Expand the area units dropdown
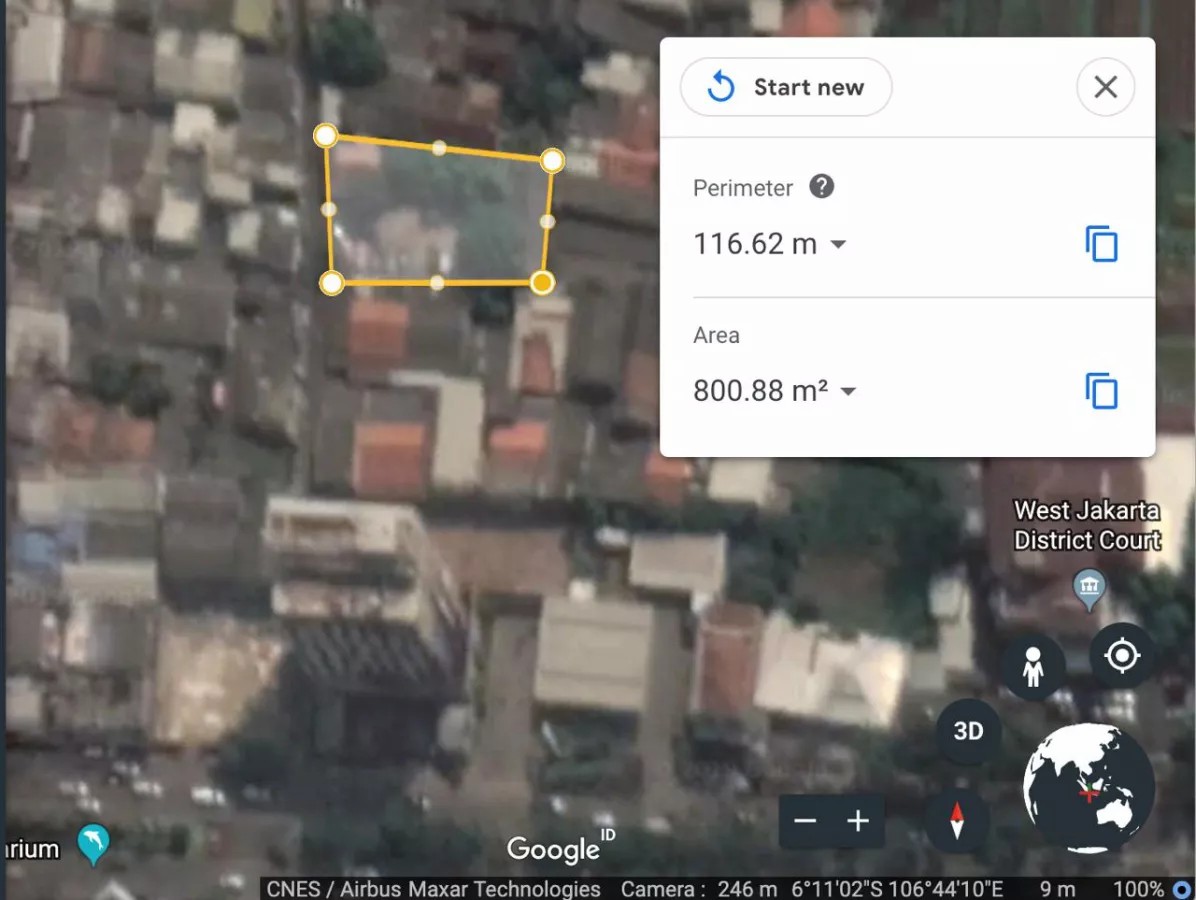 [x=848, y=391]
